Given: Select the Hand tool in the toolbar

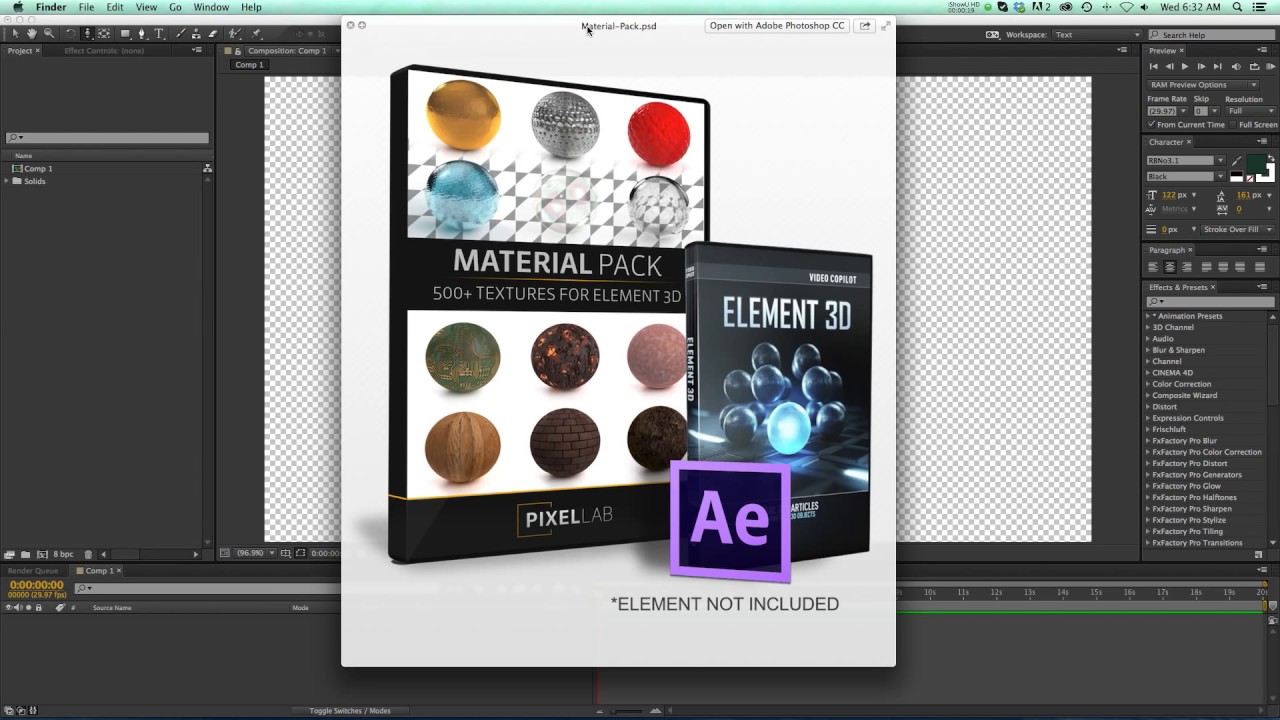Looking at the screenshot, I should click(31, 33).
